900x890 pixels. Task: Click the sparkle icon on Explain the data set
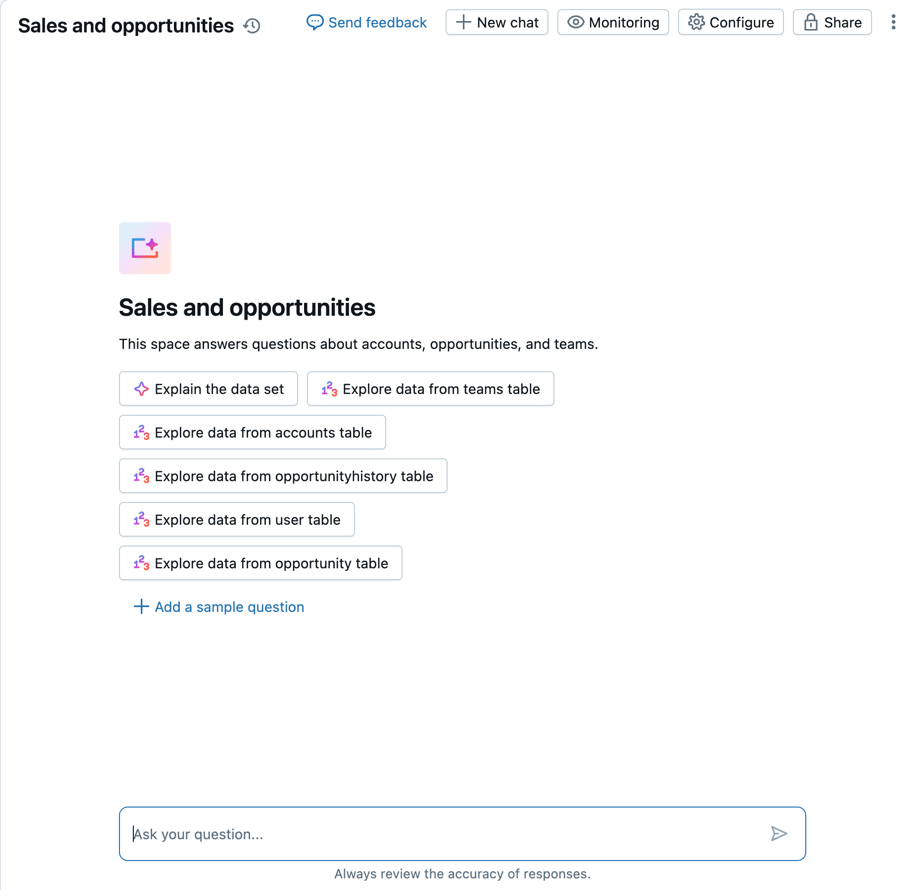click(141, 389)
